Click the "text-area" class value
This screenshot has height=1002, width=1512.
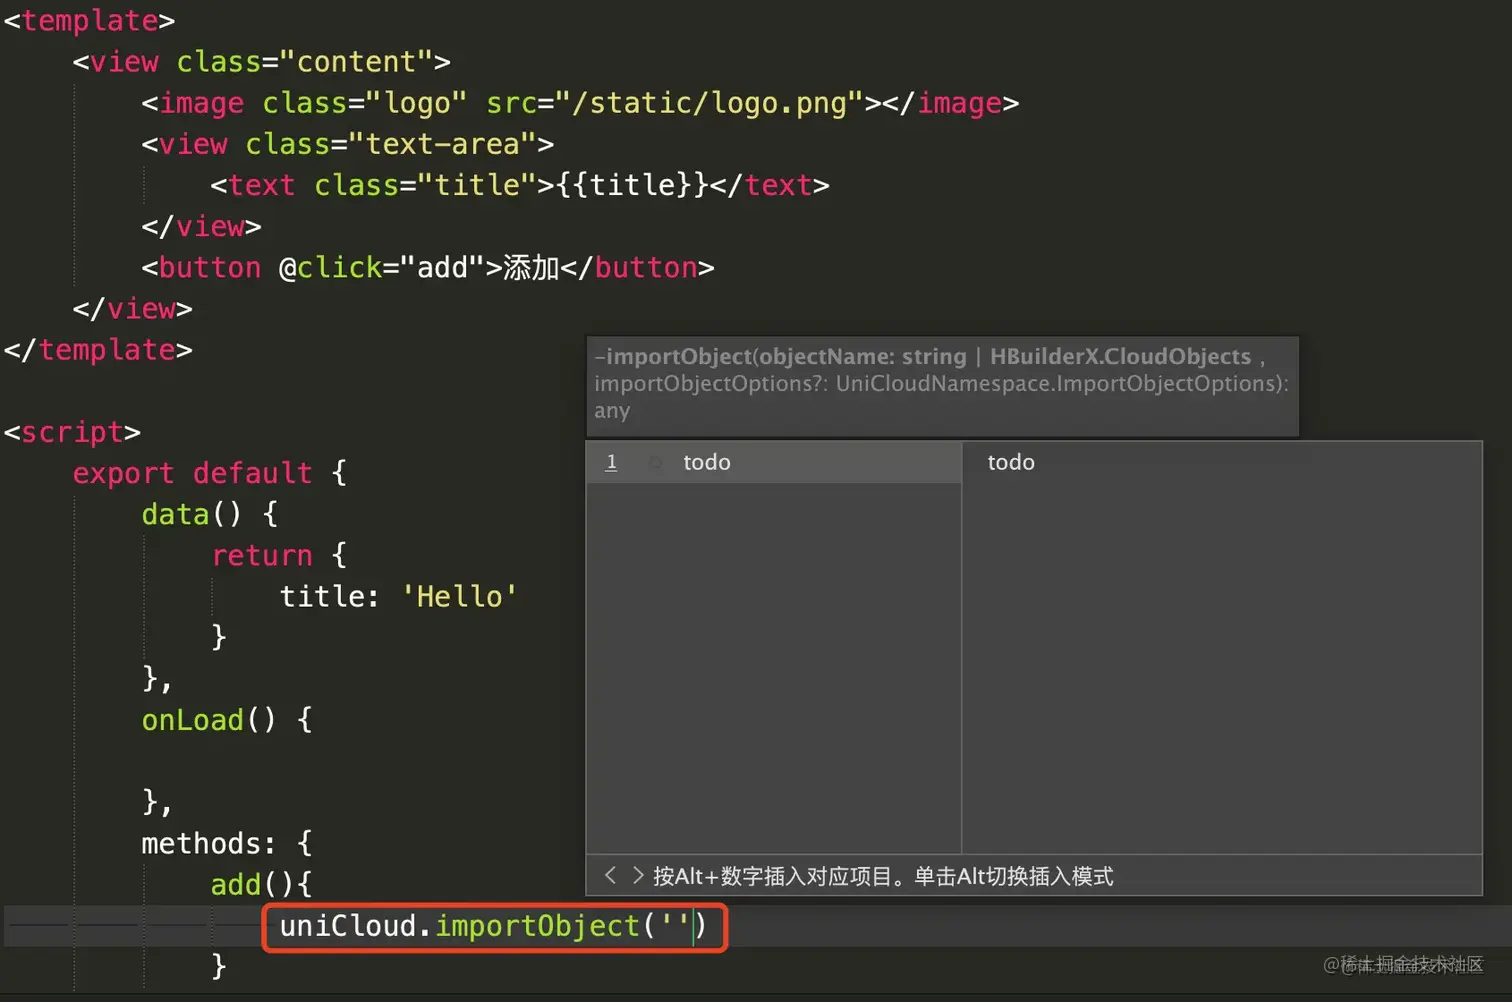click(443, 144)
